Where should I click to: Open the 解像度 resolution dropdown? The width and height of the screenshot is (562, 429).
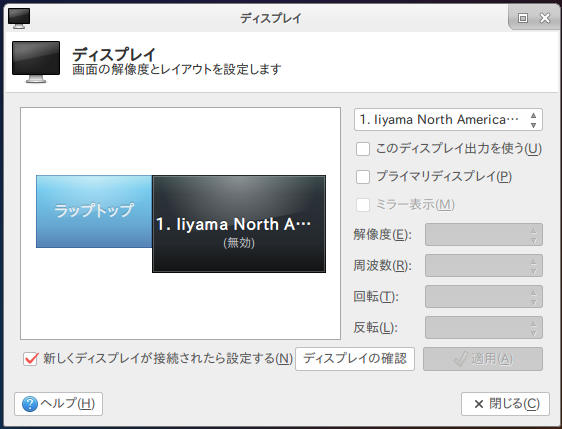[x=484, y=235]
